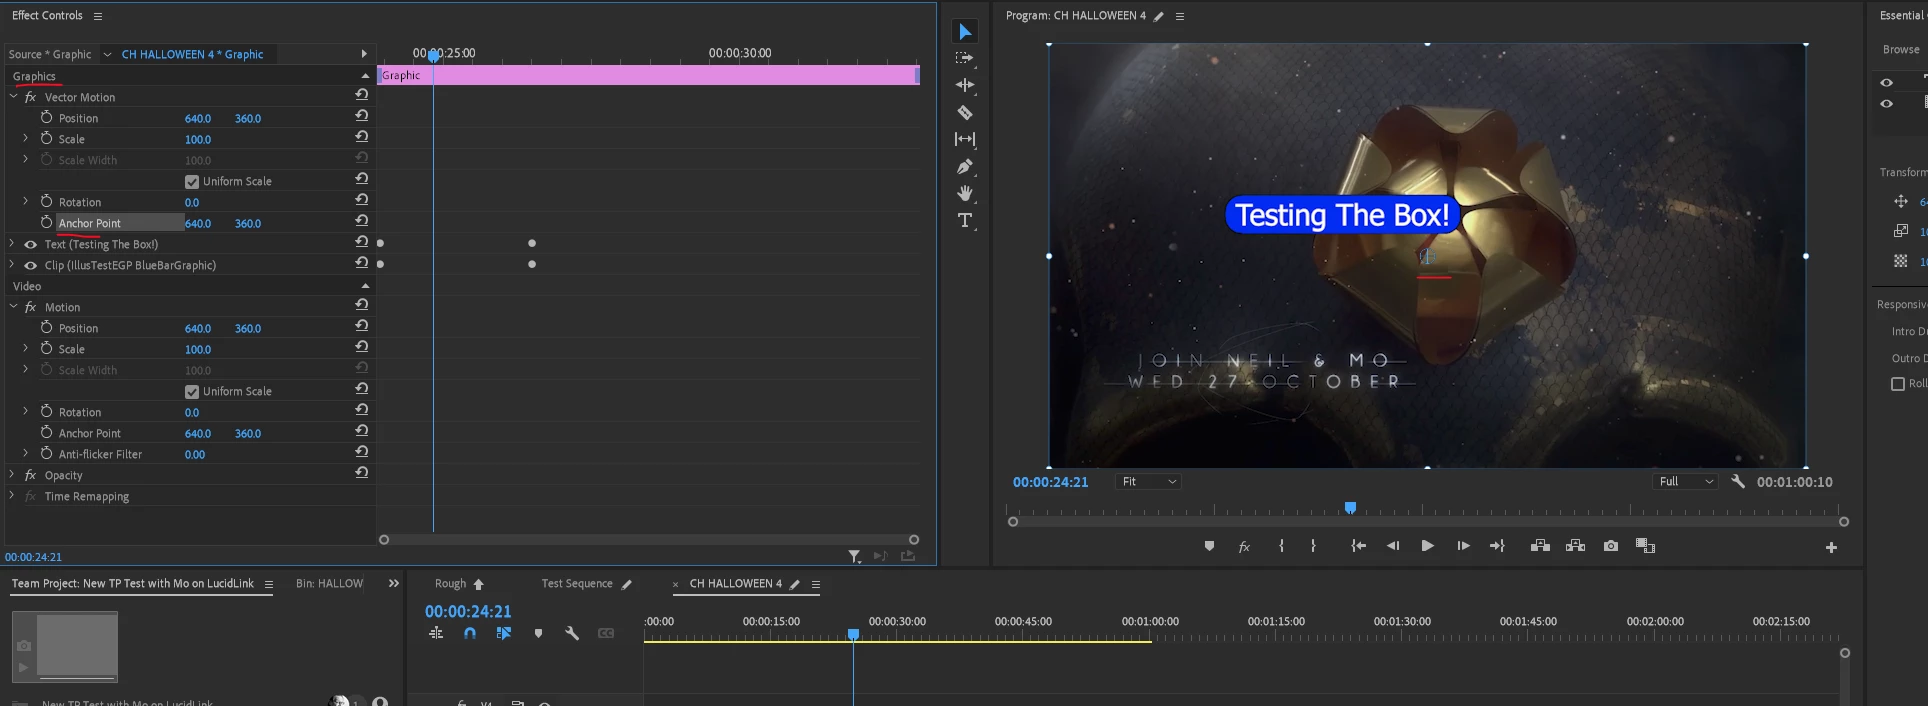Toggle Motion Uniform Scale checkbox under Video
1928x706 pixels.
pos(192,392)
